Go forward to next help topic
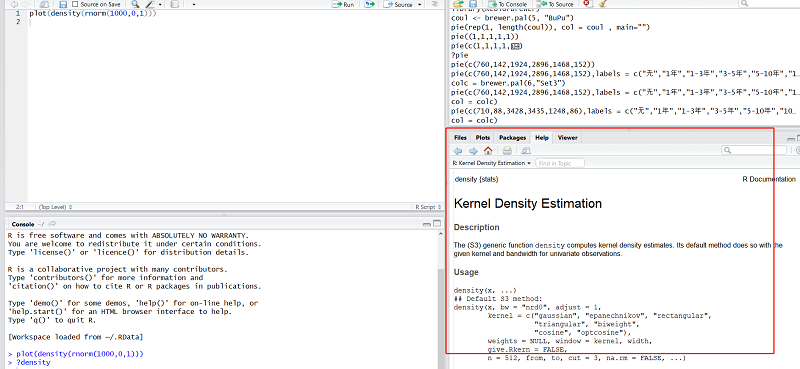Screen dimensions: 800x369 (x=473, y=151)
